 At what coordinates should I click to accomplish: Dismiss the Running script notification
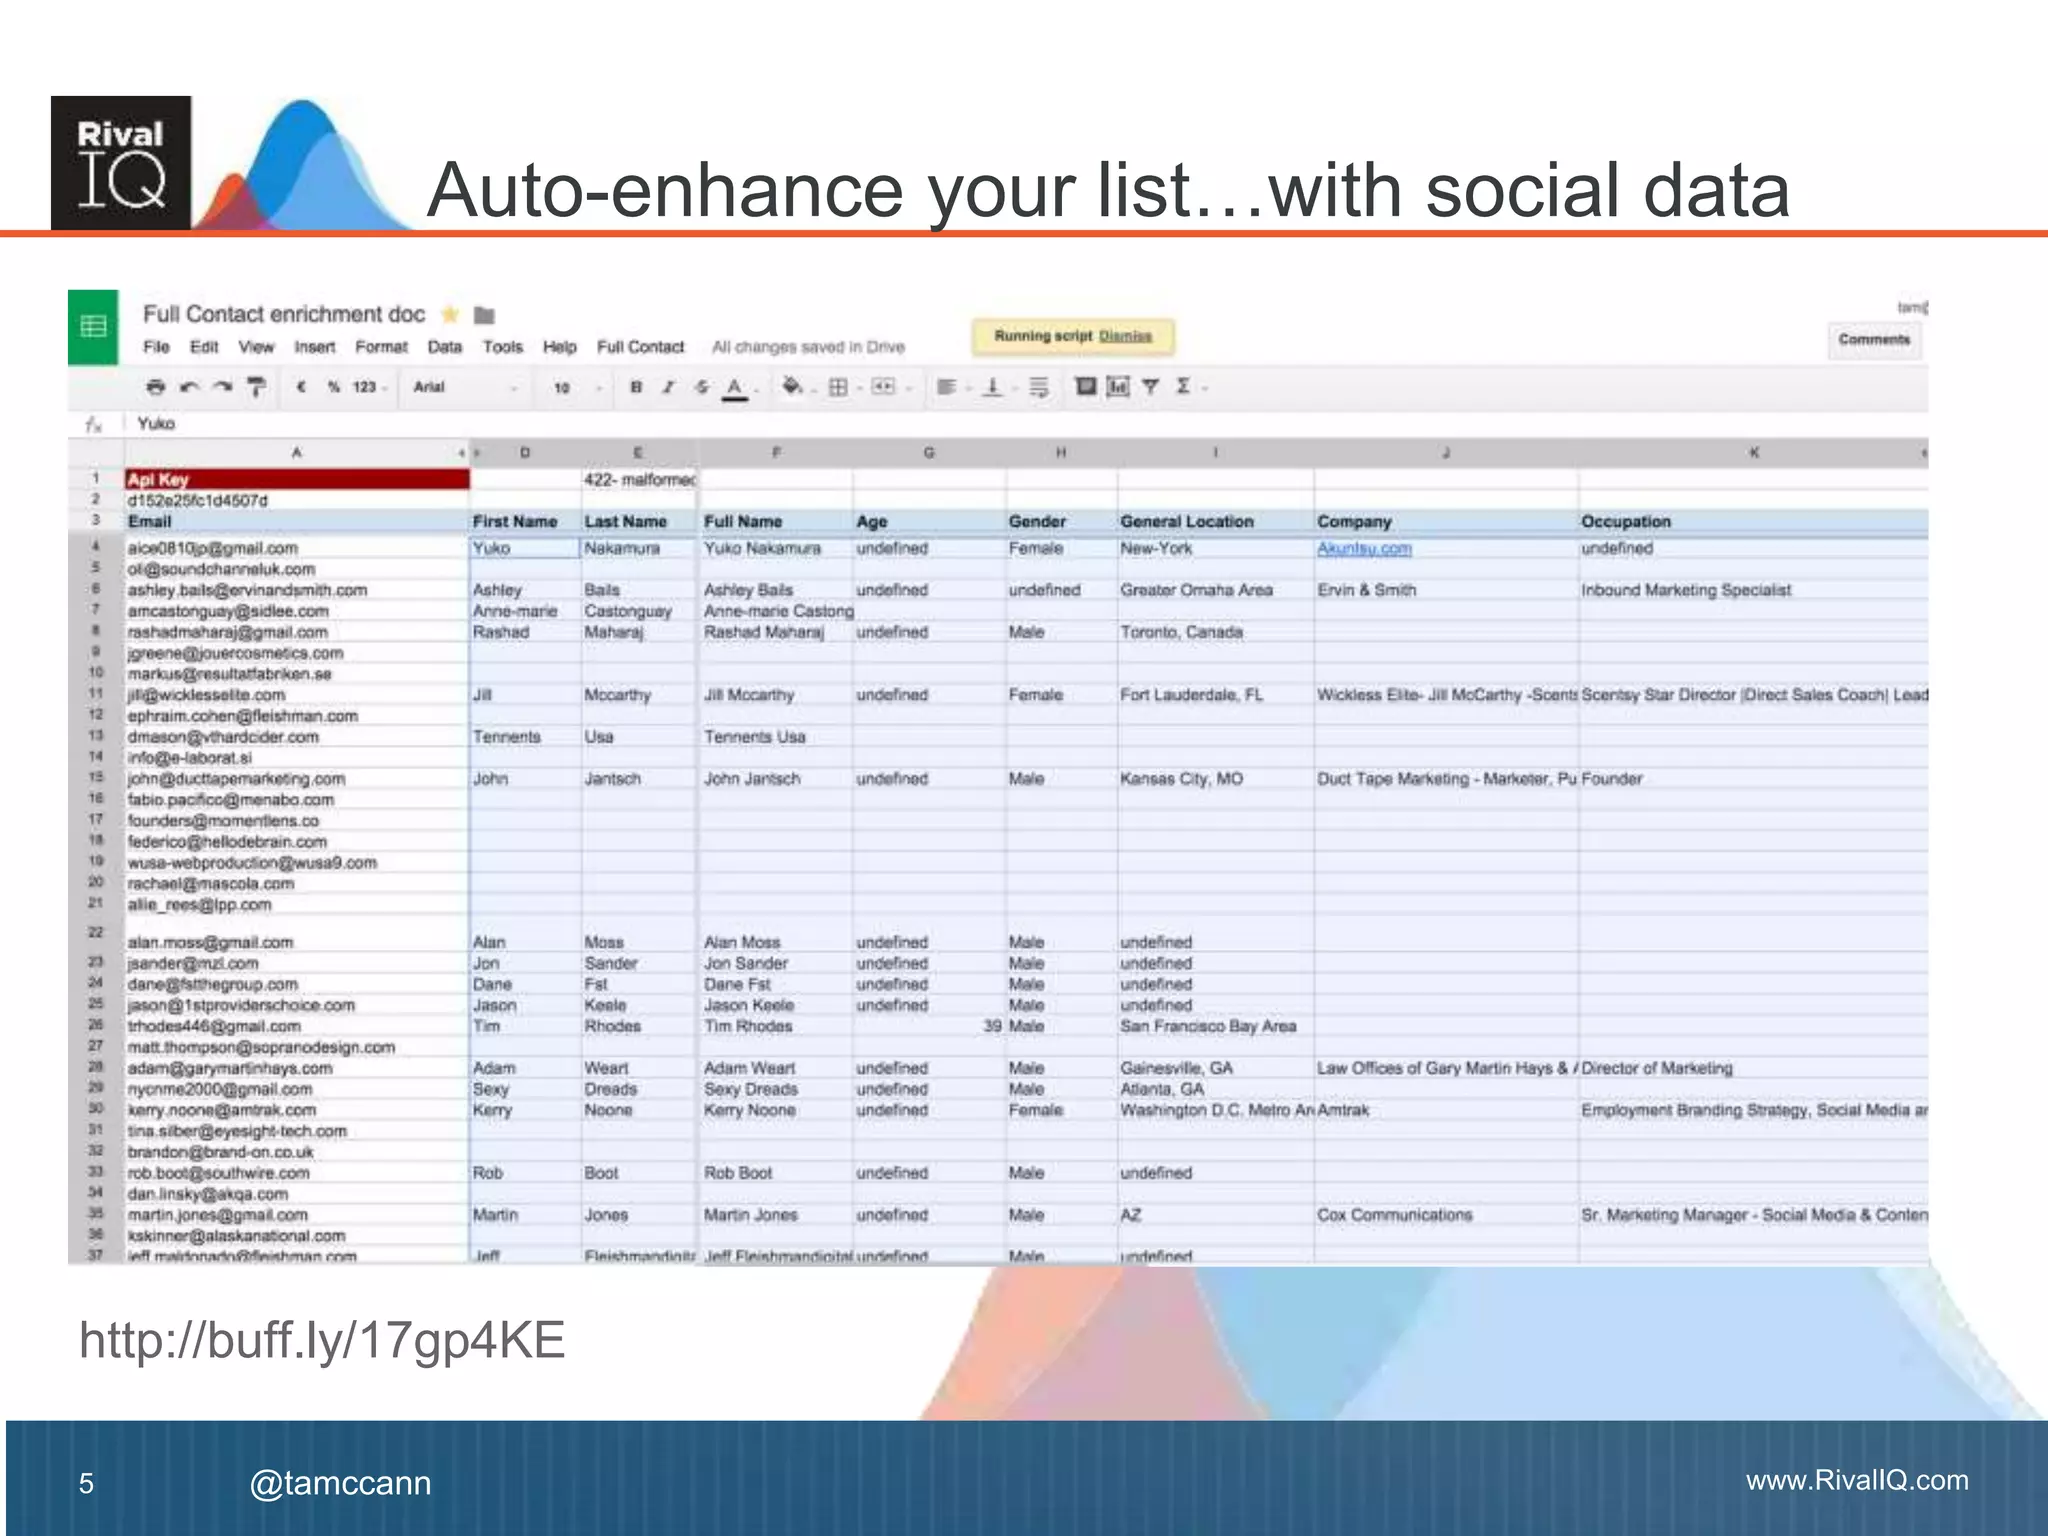1125,336
